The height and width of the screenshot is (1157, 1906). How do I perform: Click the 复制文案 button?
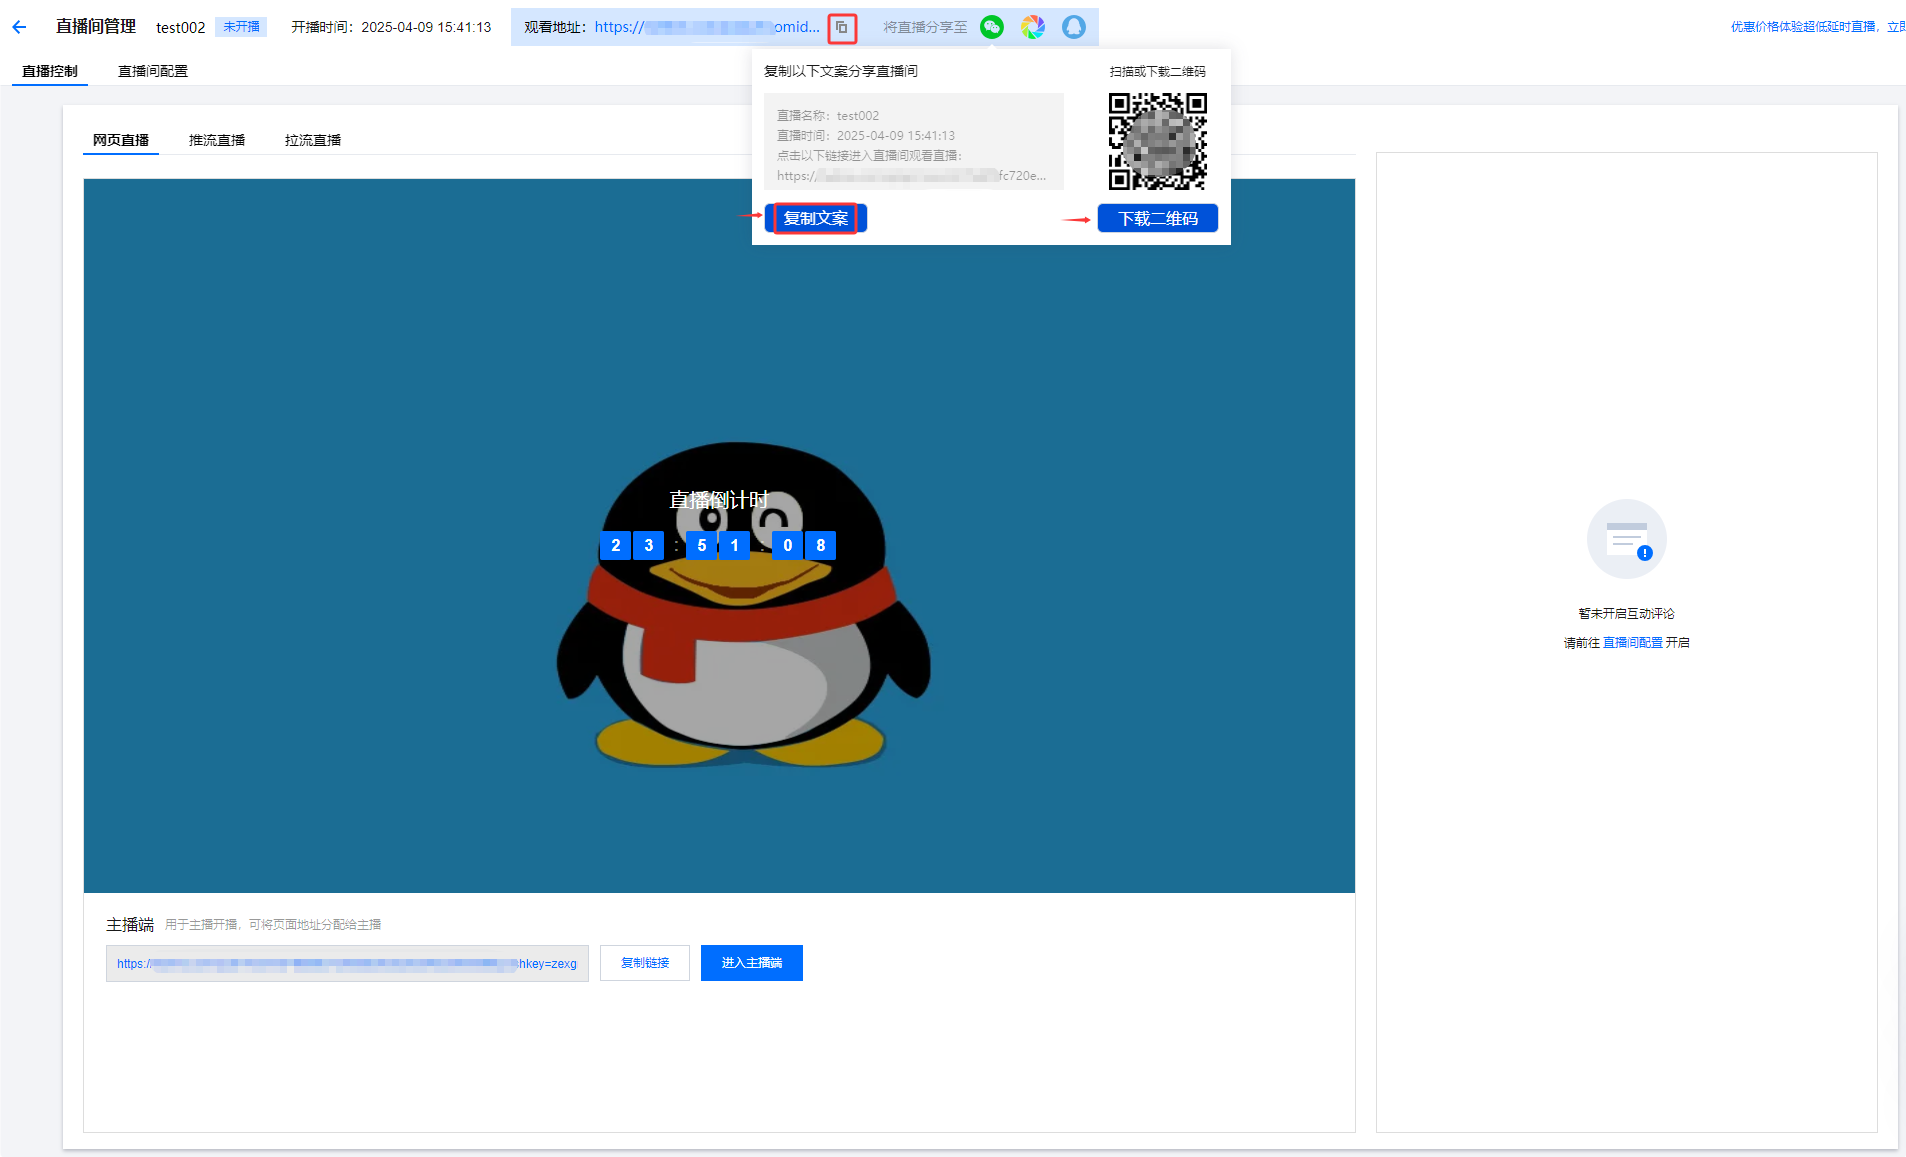coord(816,218)
